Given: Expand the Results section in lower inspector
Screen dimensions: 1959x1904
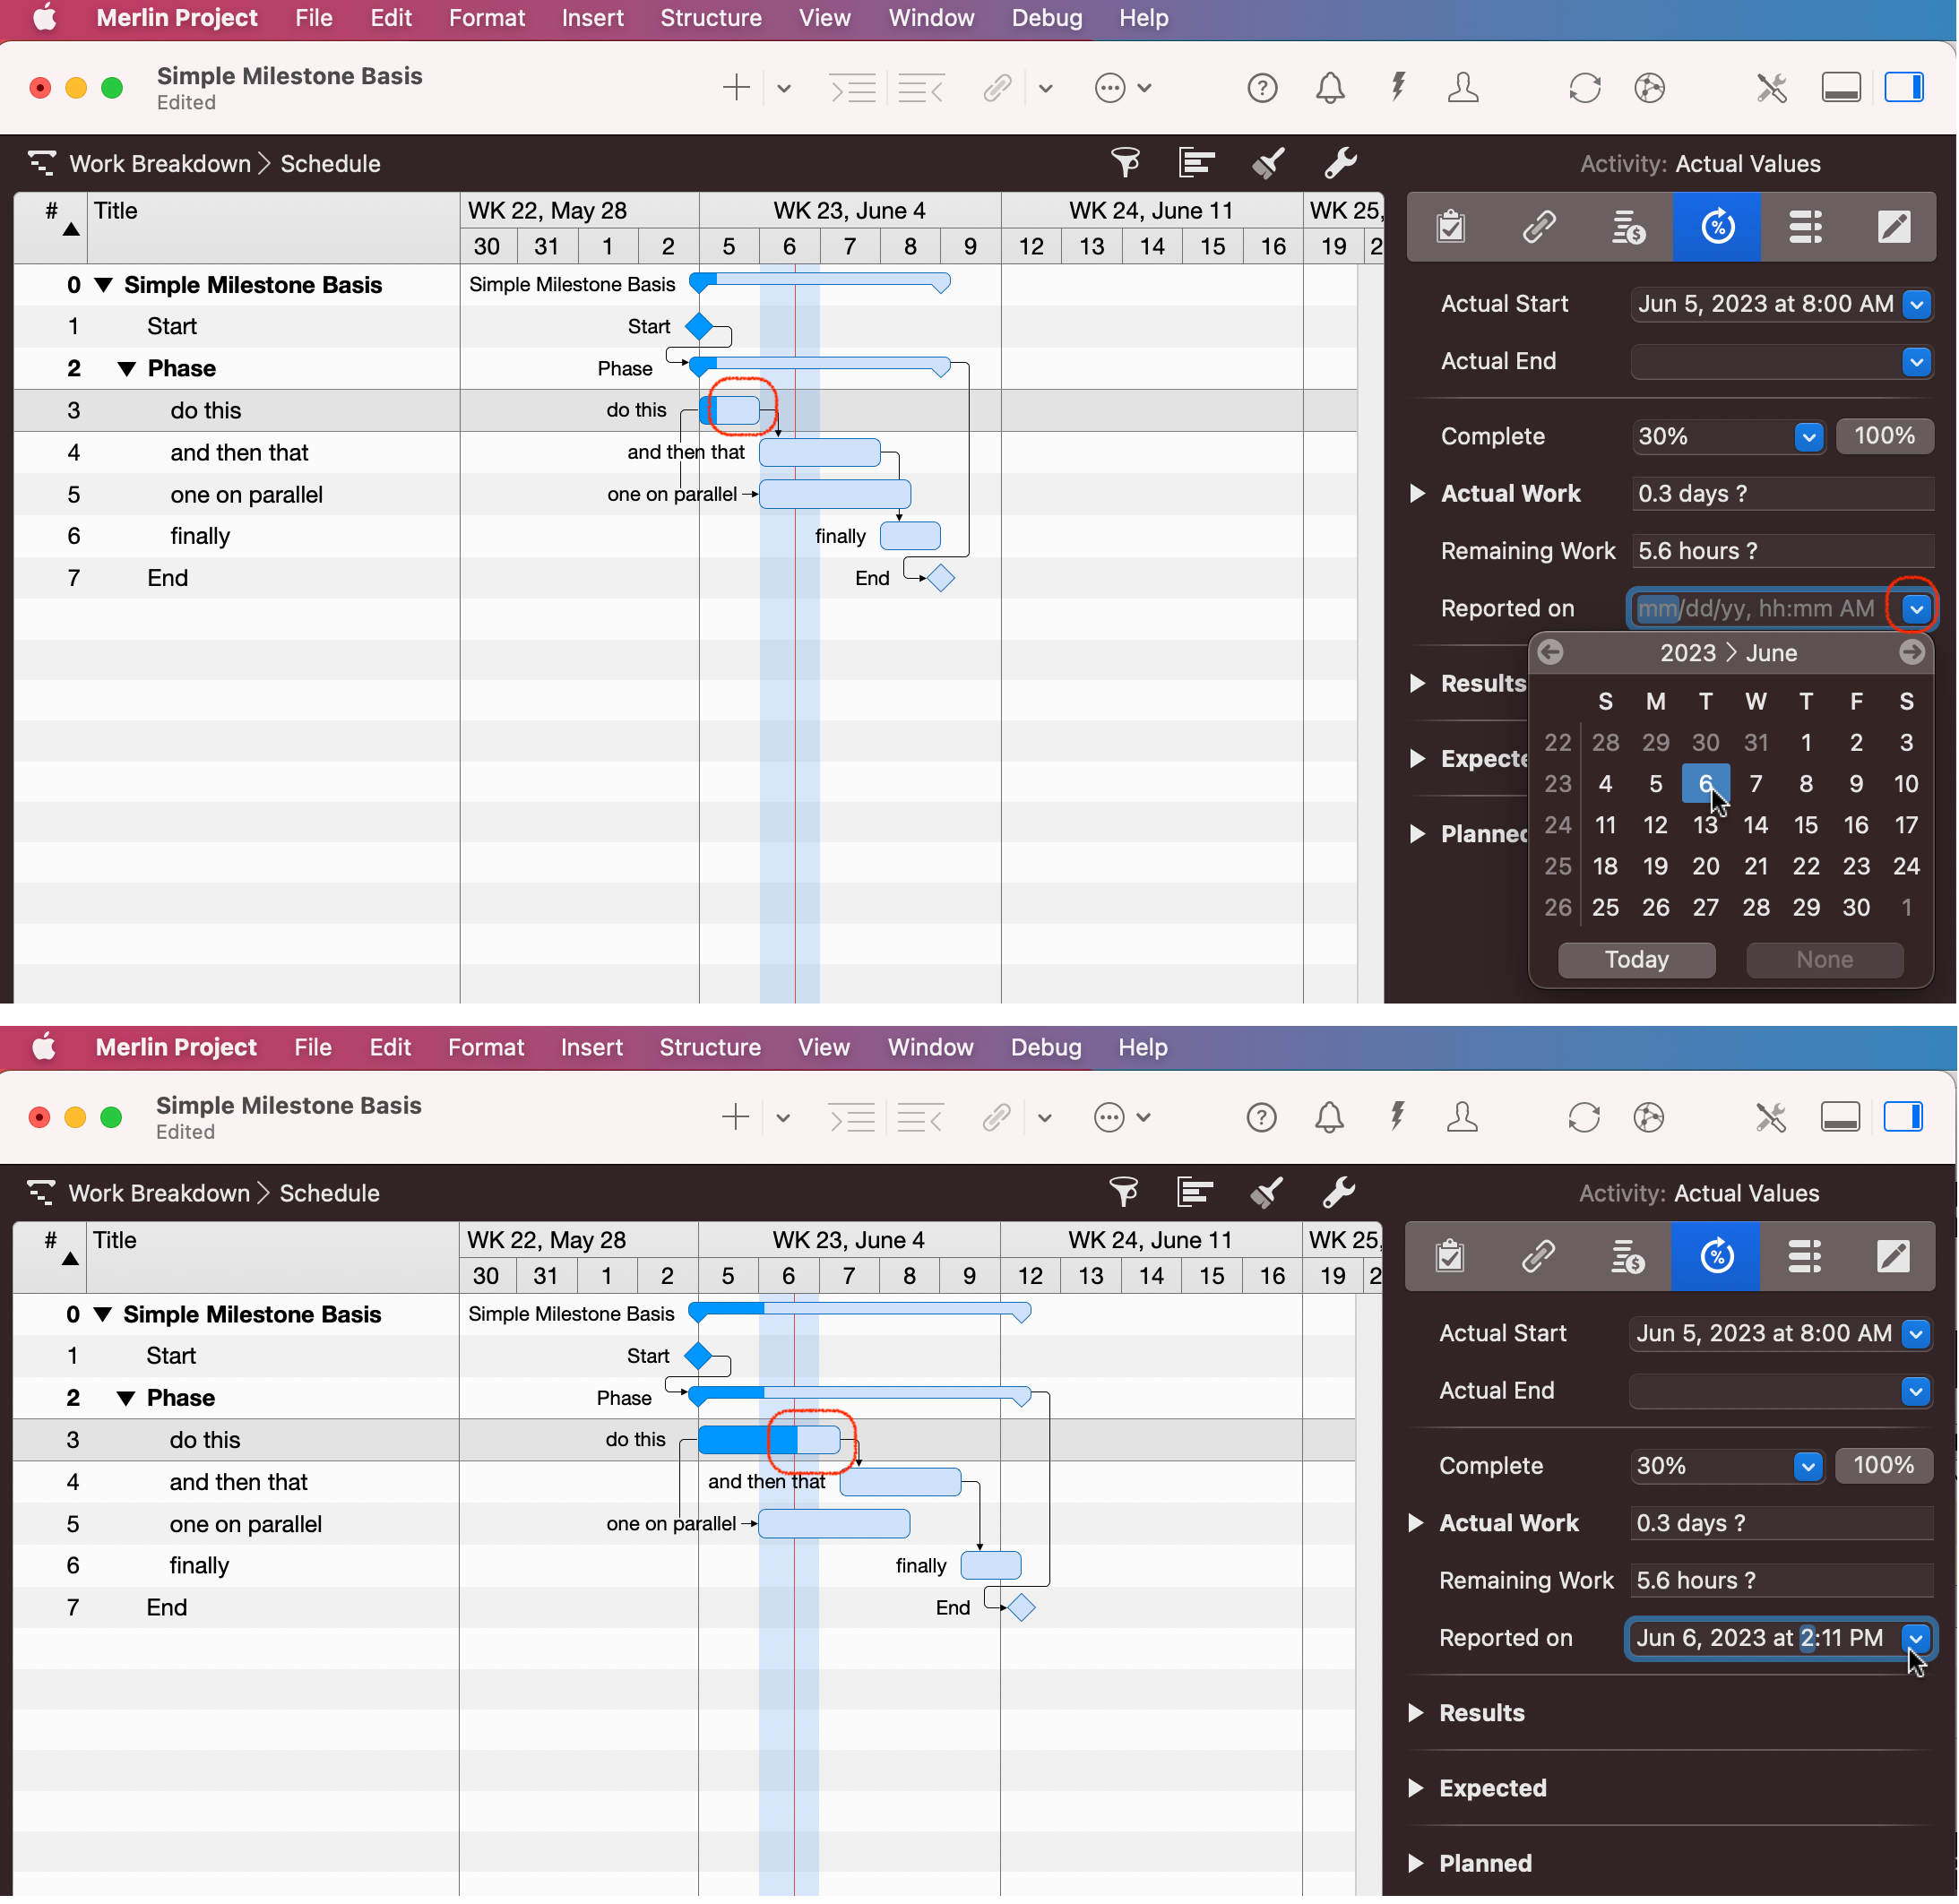Looking at the screenshot, I should click(x=1417, y=1714).
